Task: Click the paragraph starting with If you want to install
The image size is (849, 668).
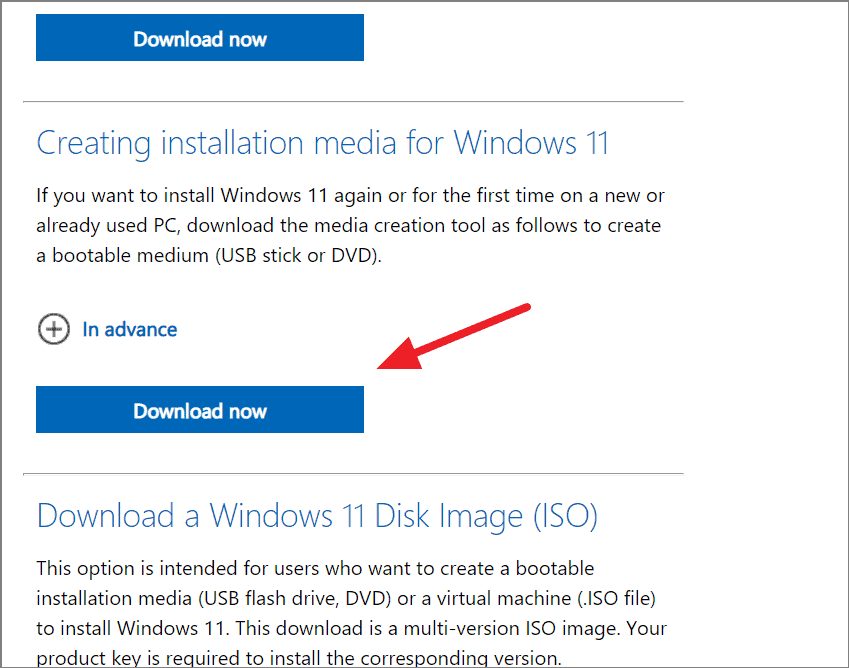Action: point(350,225)
